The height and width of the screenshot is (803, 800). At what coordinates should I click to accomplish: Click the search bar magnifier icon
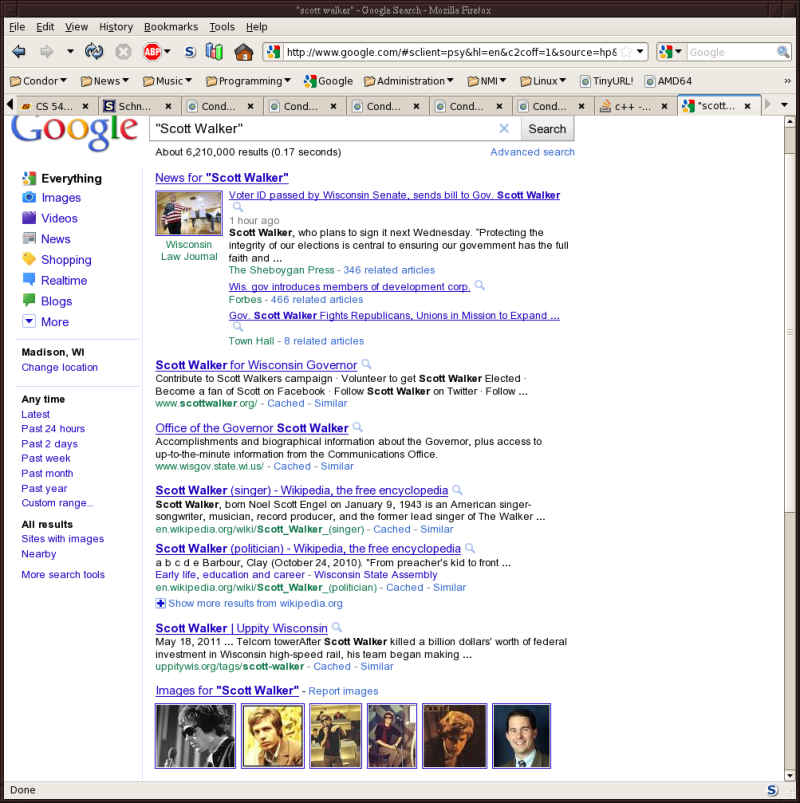783,52
